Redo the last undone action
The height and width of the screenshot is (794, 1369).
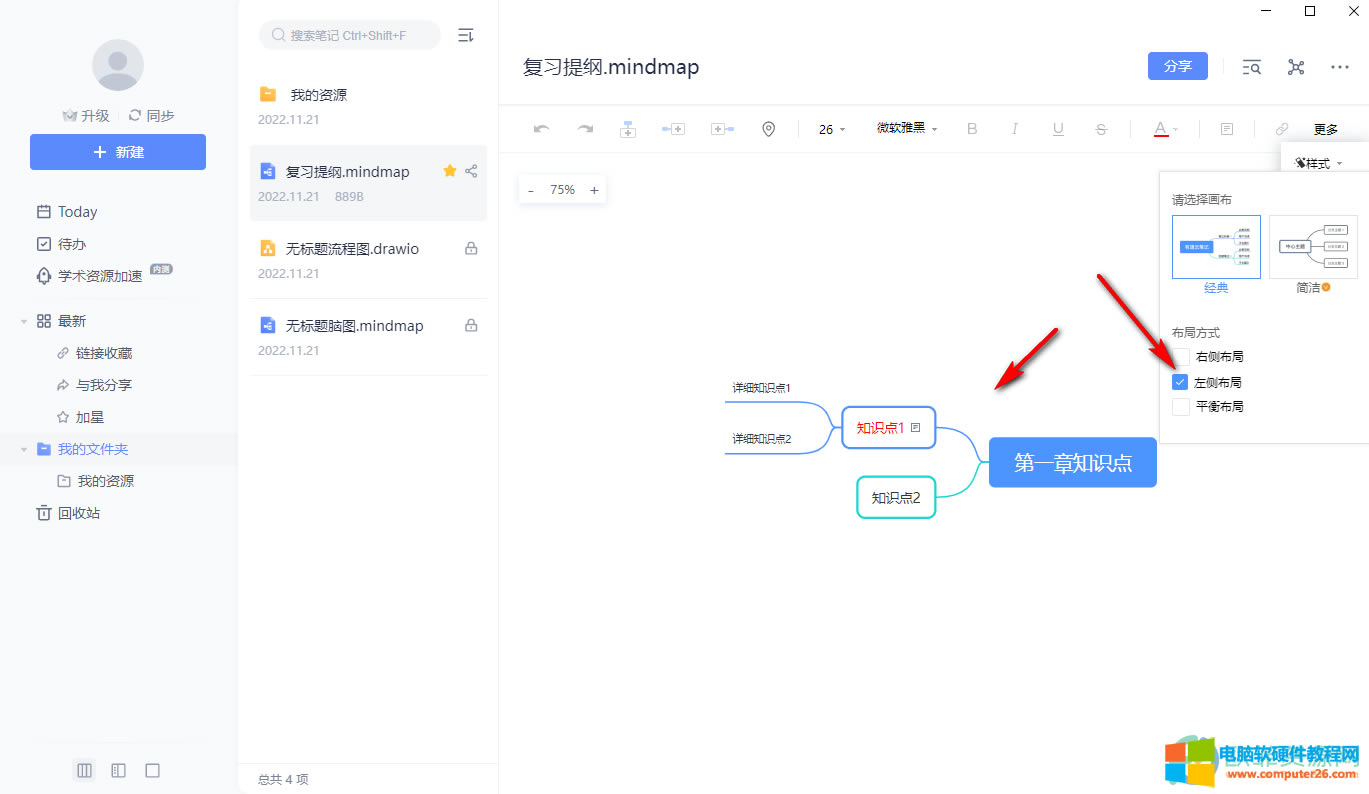[585, 129]
